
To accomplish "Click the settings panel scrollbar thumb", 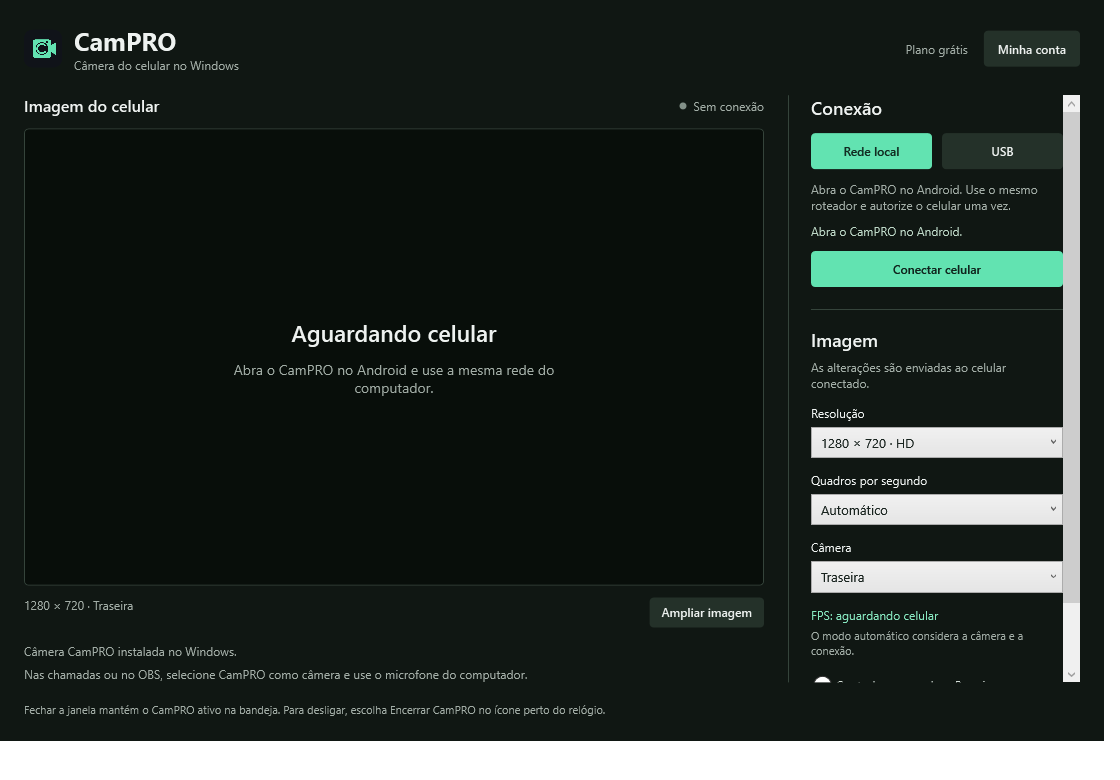I will (1071, 357).
